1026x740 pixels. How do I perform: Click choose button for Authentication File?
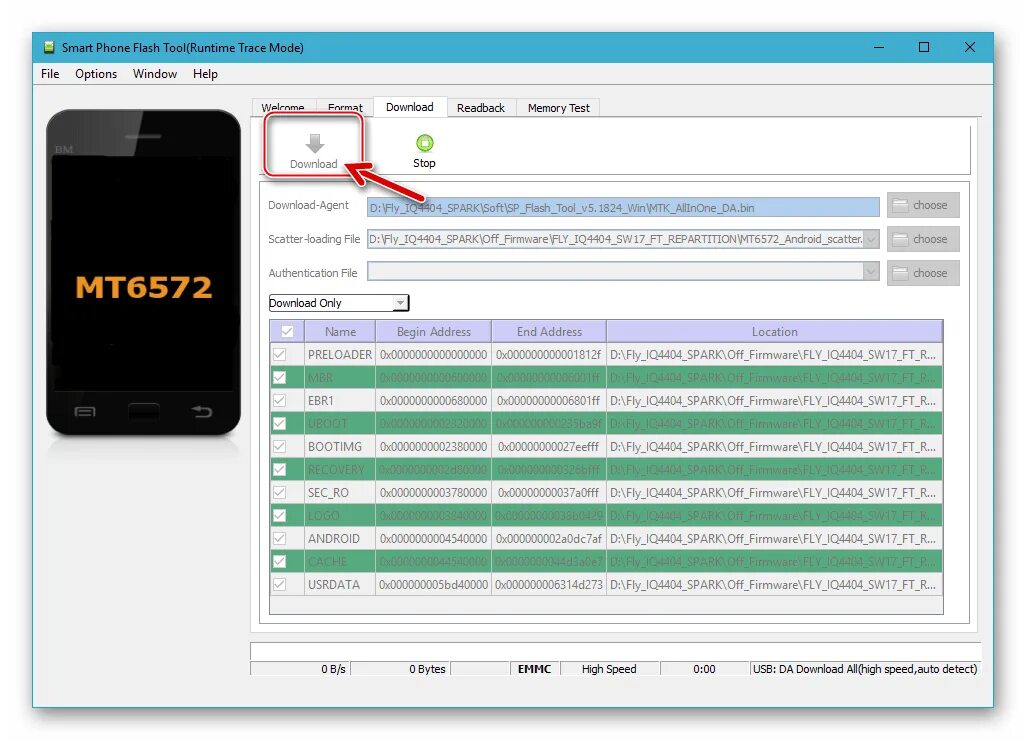[923, 273]
